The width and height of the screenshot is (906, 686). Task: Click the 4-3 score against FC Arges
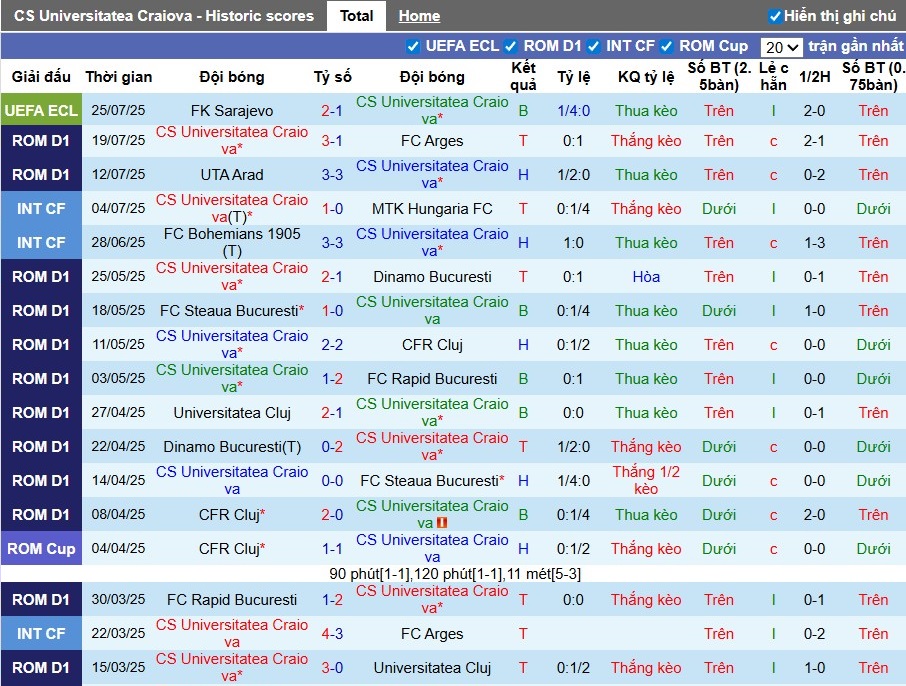(332, 634)
